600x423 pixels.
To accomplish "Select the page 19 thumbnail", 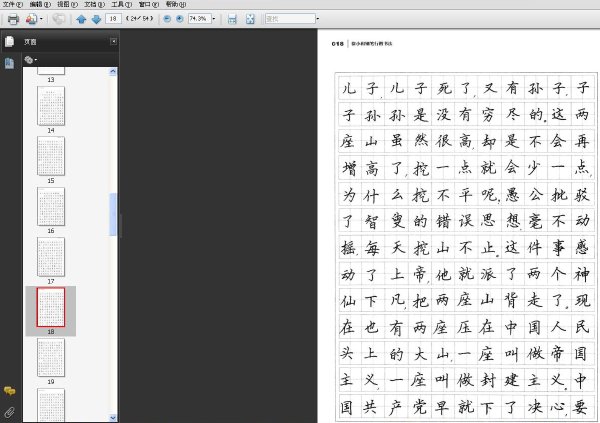I will 51,358.
